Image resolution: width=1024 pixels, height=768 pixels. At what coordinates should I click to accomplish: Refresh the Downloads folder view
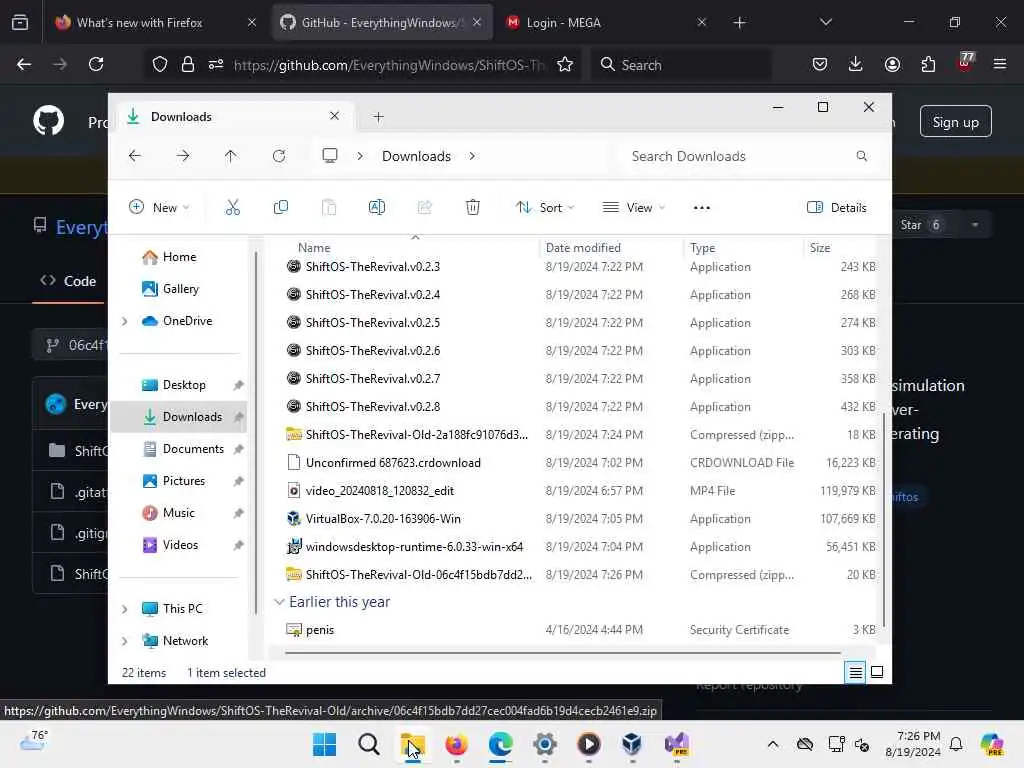tap(279, 156)
